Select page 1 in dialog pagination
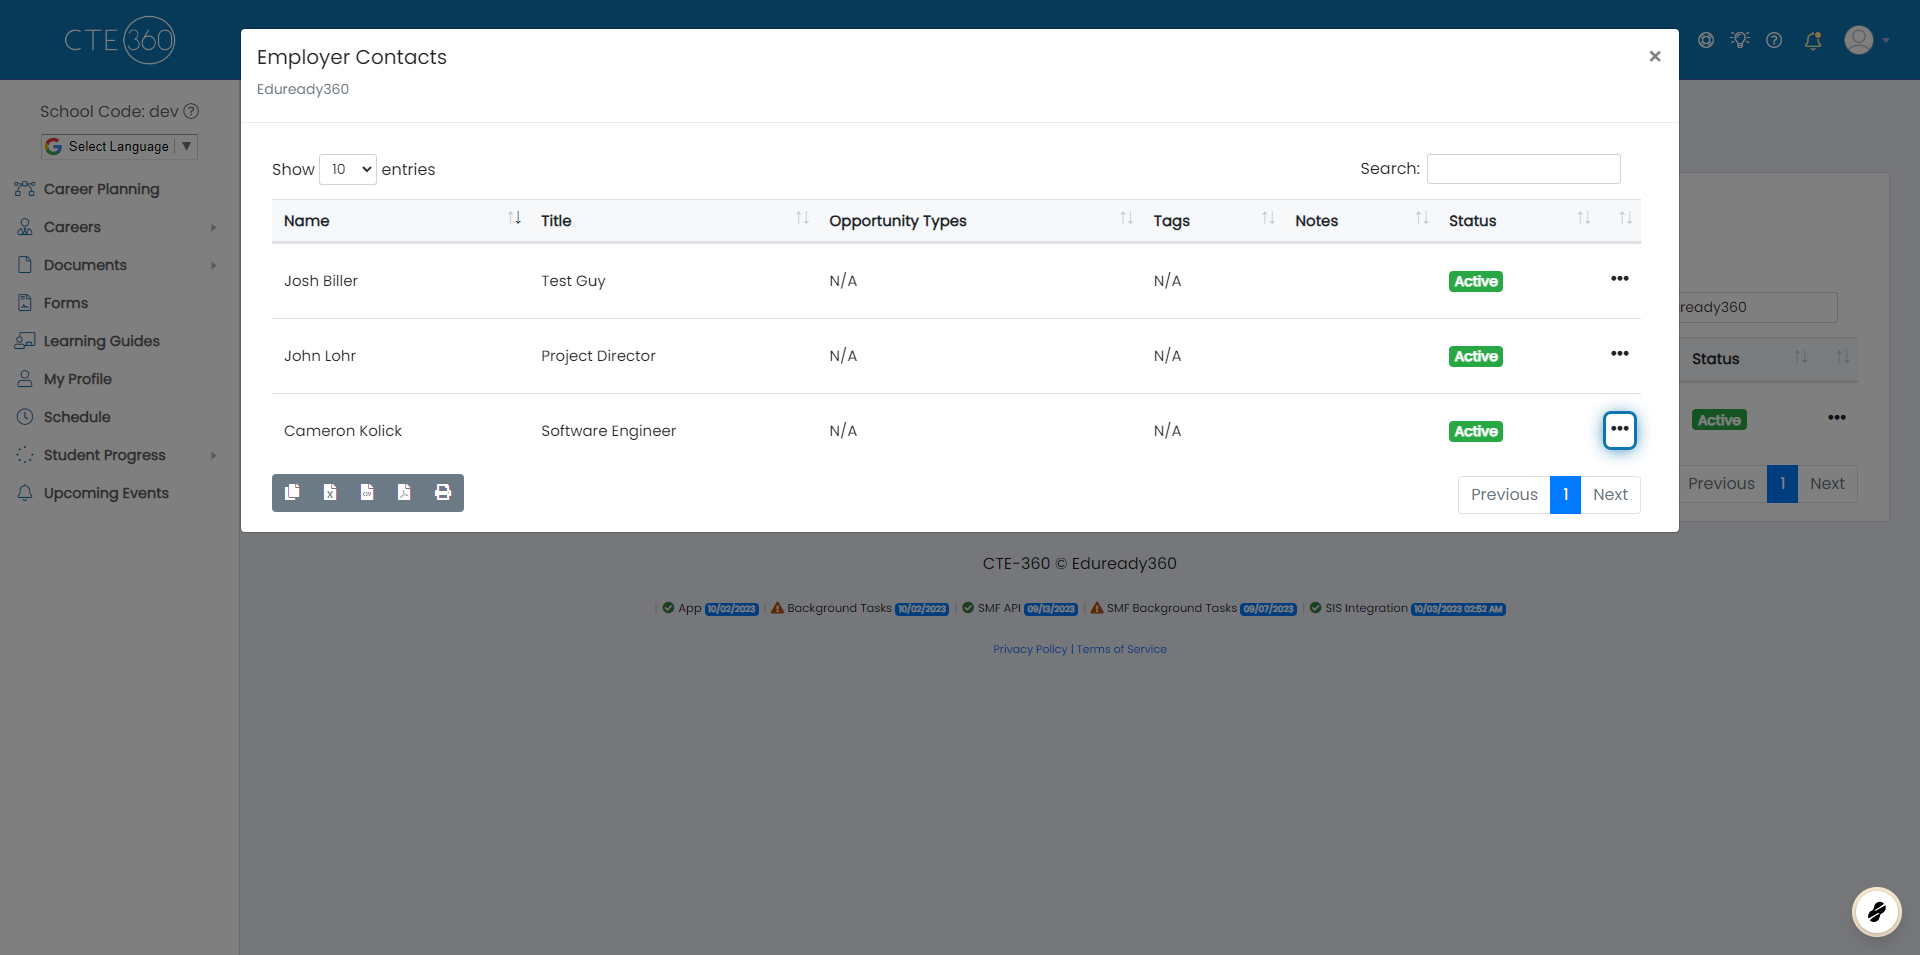Screen dimensions: 1920x955 1565,494
